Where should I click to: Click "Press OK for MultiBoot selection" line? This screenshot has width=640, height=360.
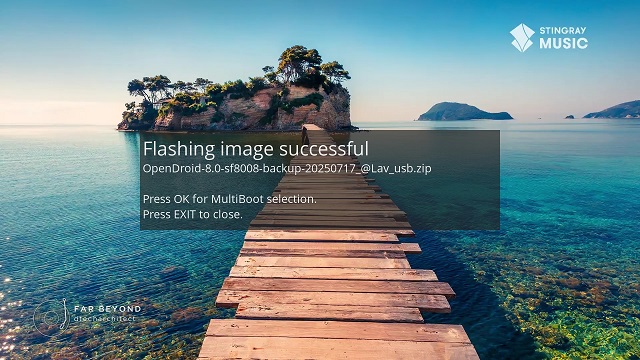click(x=230, y=199)
